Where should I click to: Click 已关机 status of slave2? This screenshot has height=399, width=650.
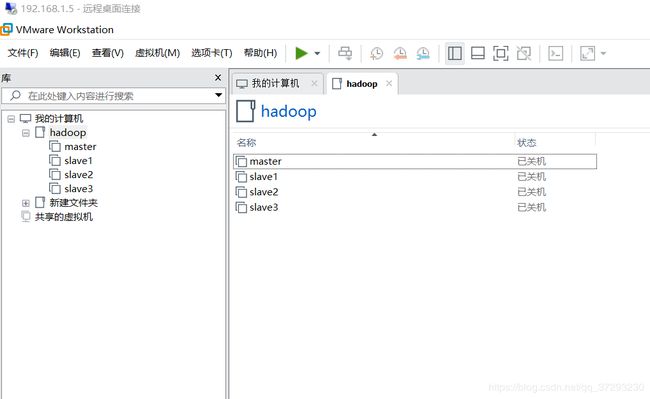click(531, 192)
